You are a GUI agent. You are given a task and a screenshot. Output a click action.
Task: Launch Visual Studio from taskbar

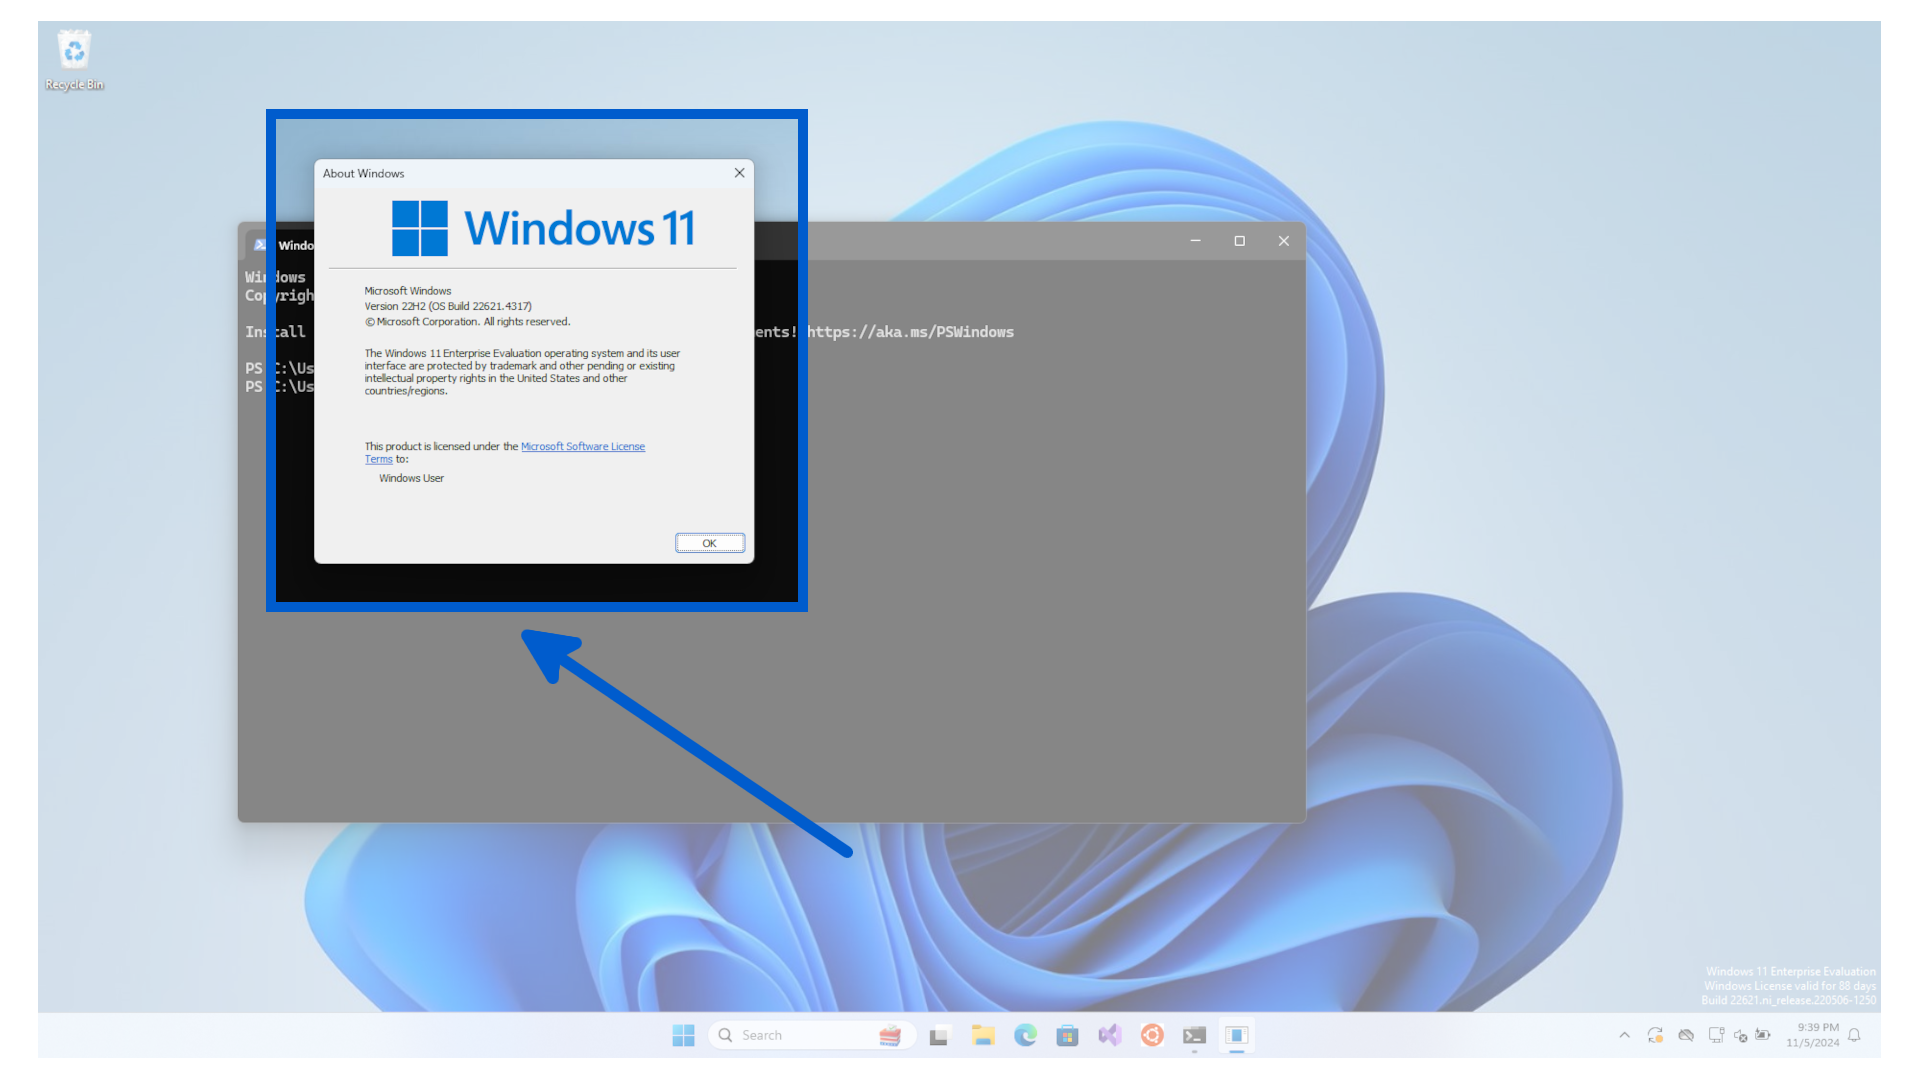click(x=1109, y=1035)
